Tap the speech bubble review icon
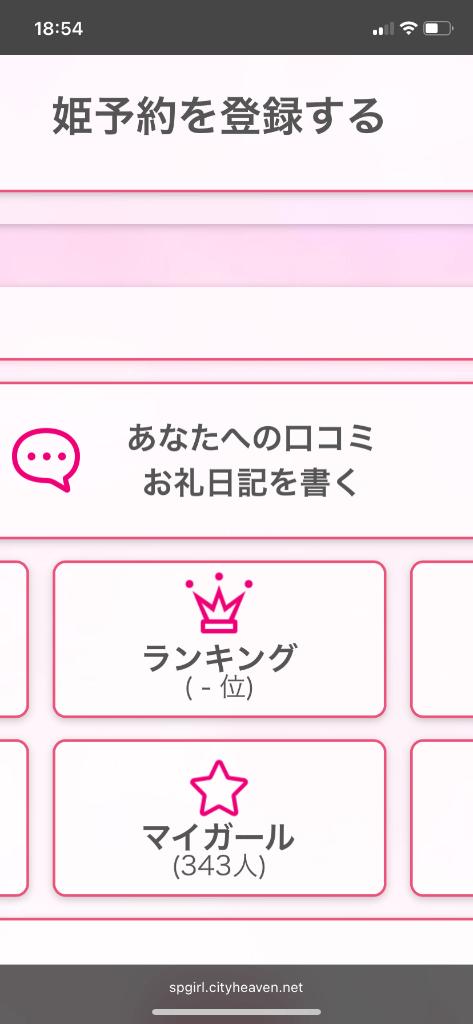 coord(46,460)
